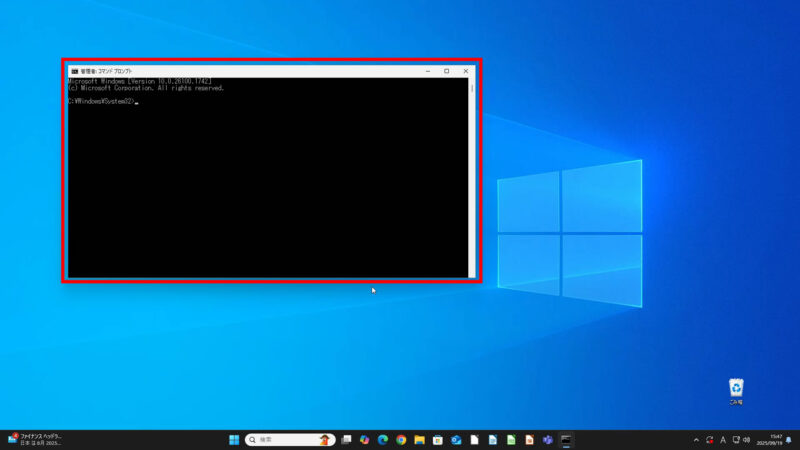Open the network status tray icon
Image resolution: width=800 pixels, height=450 pixels.
pos(735,440)
